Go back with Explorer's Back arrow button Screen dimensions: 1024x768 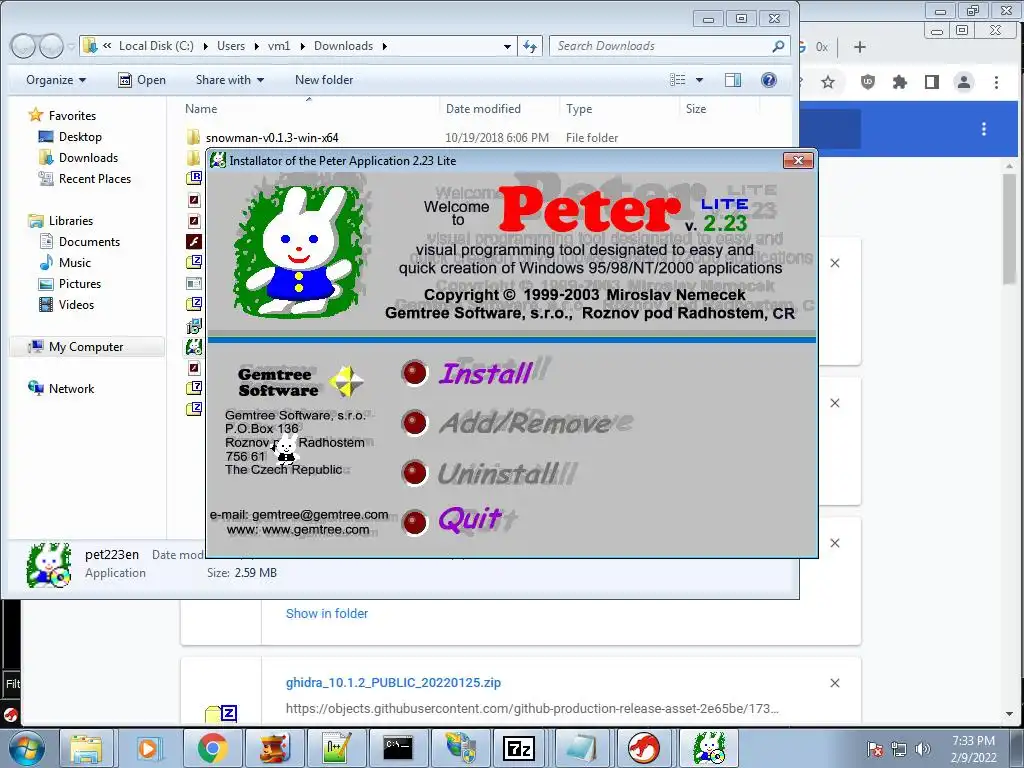(x=23, y=46)
